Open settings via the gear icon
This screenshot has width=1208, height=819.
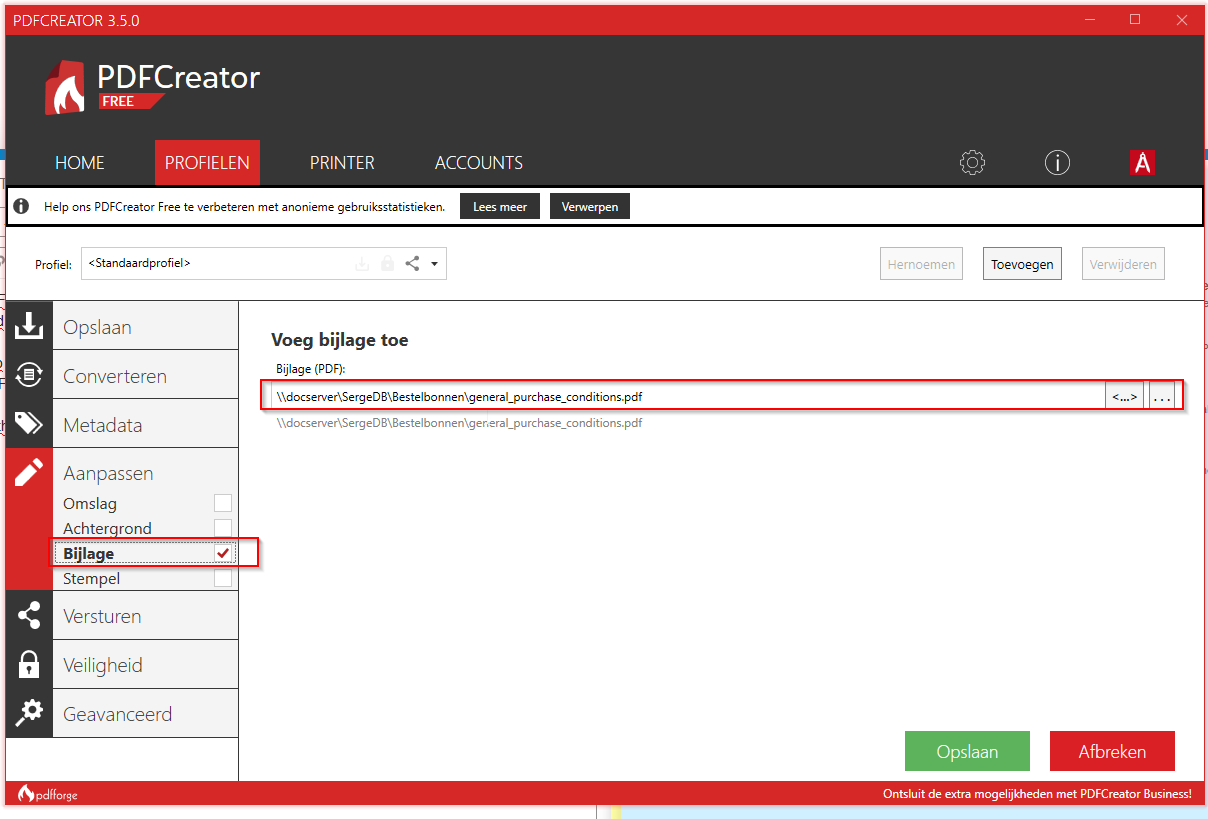(972, 163)
